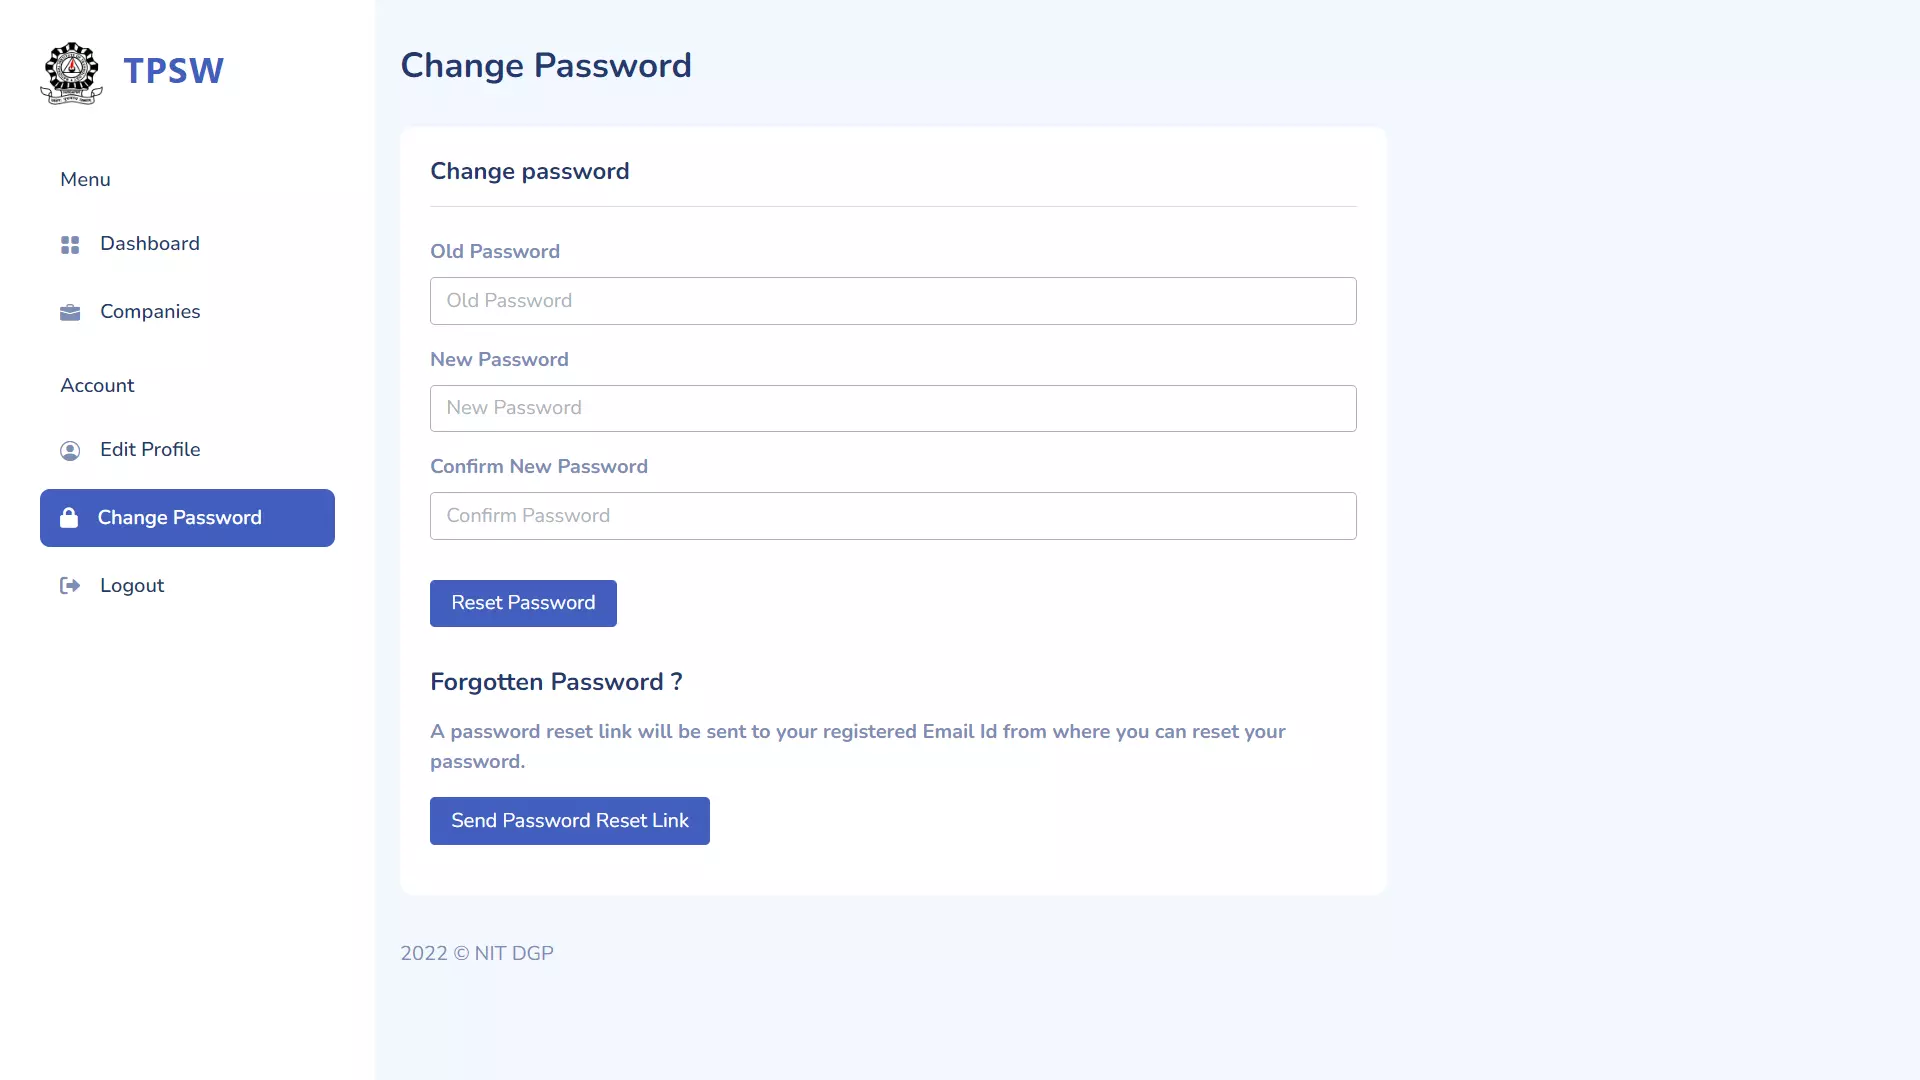
Task: Click the Reset Password button
Action: (x=524, y=604)
